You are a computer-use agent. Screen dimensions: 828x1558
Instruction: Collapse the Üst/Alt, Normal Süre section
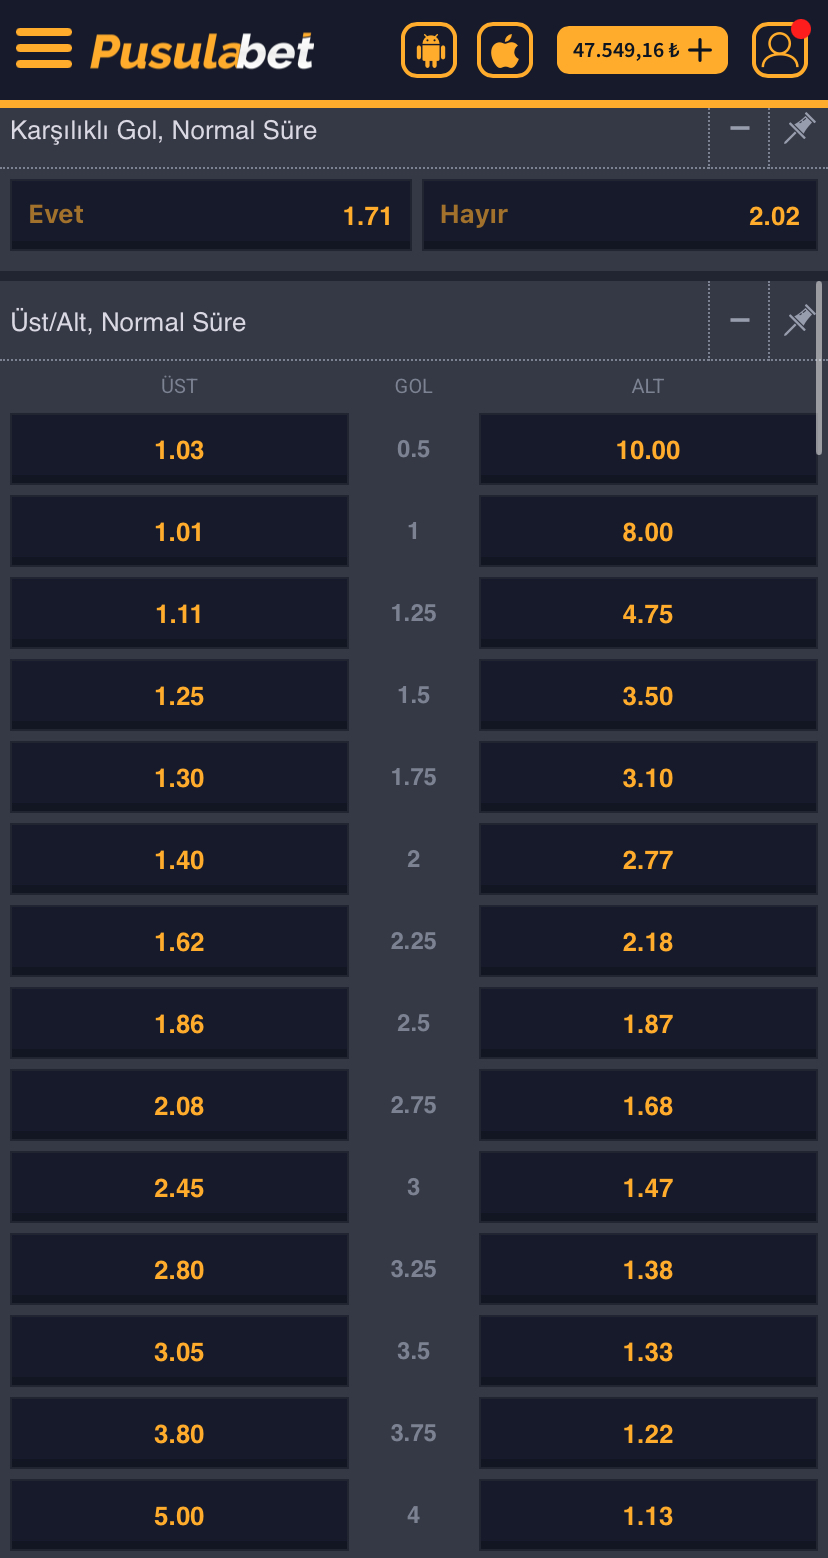(740, 320)
